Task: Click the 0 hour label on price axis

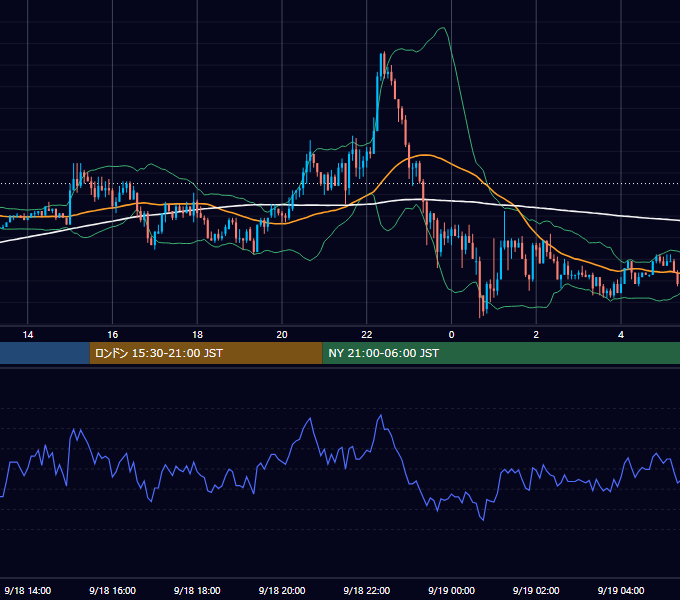Action: click(451, 335)
